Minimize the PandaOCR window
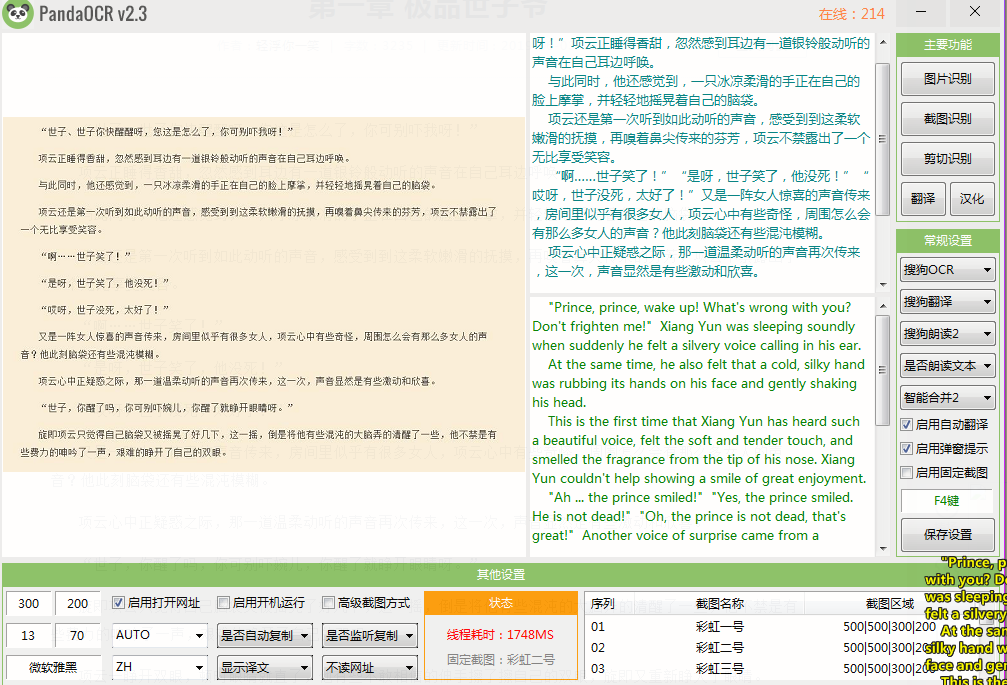This screenshot has width=1007, height=685. coord(921,12)
